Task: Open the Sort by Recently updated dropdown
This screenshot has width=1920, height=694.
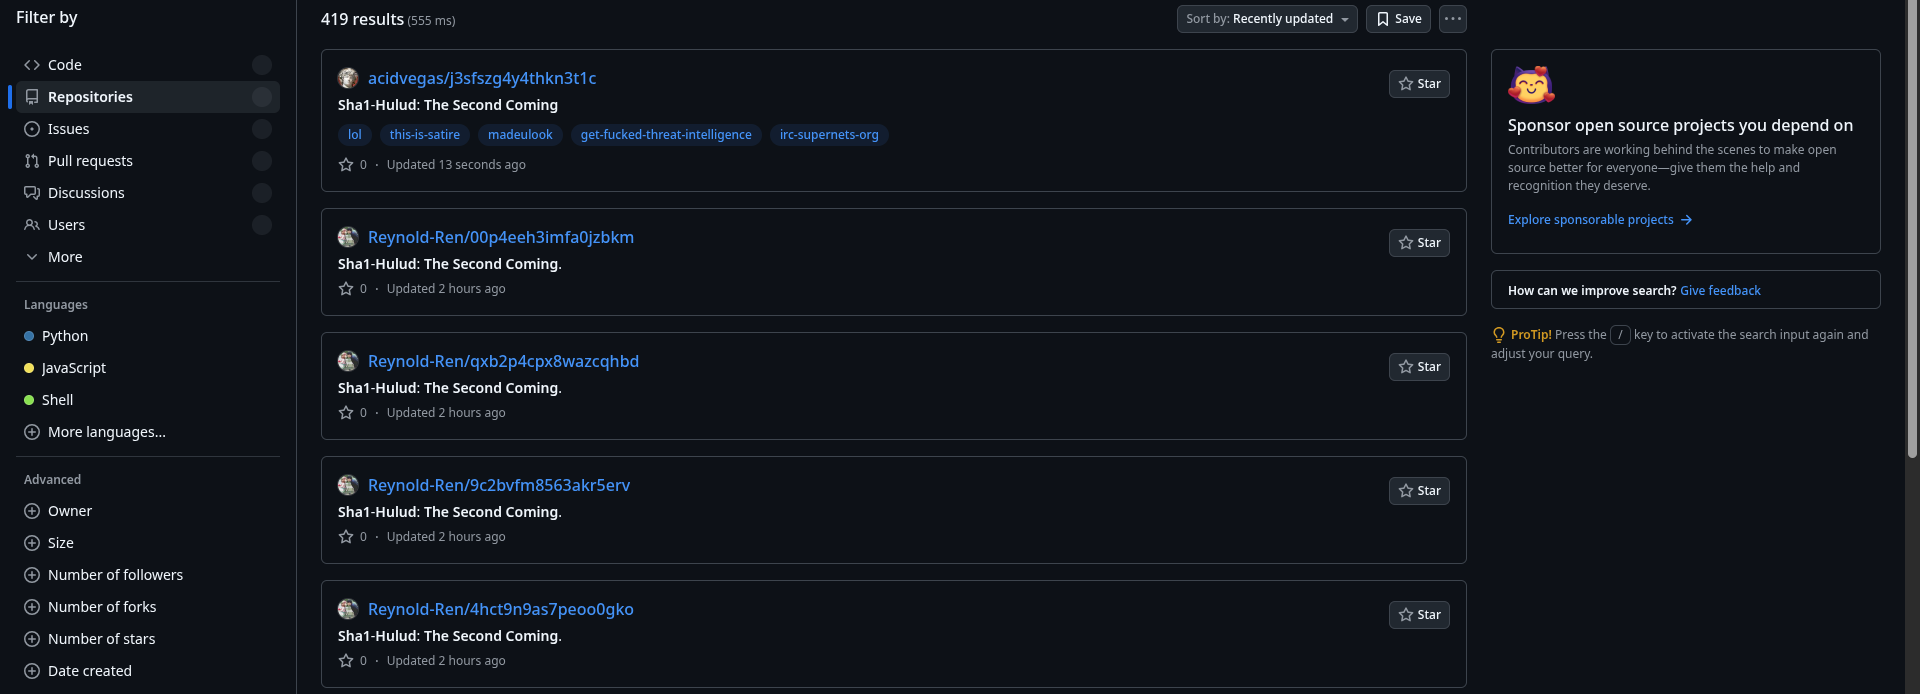Action: coord(1267,19)
